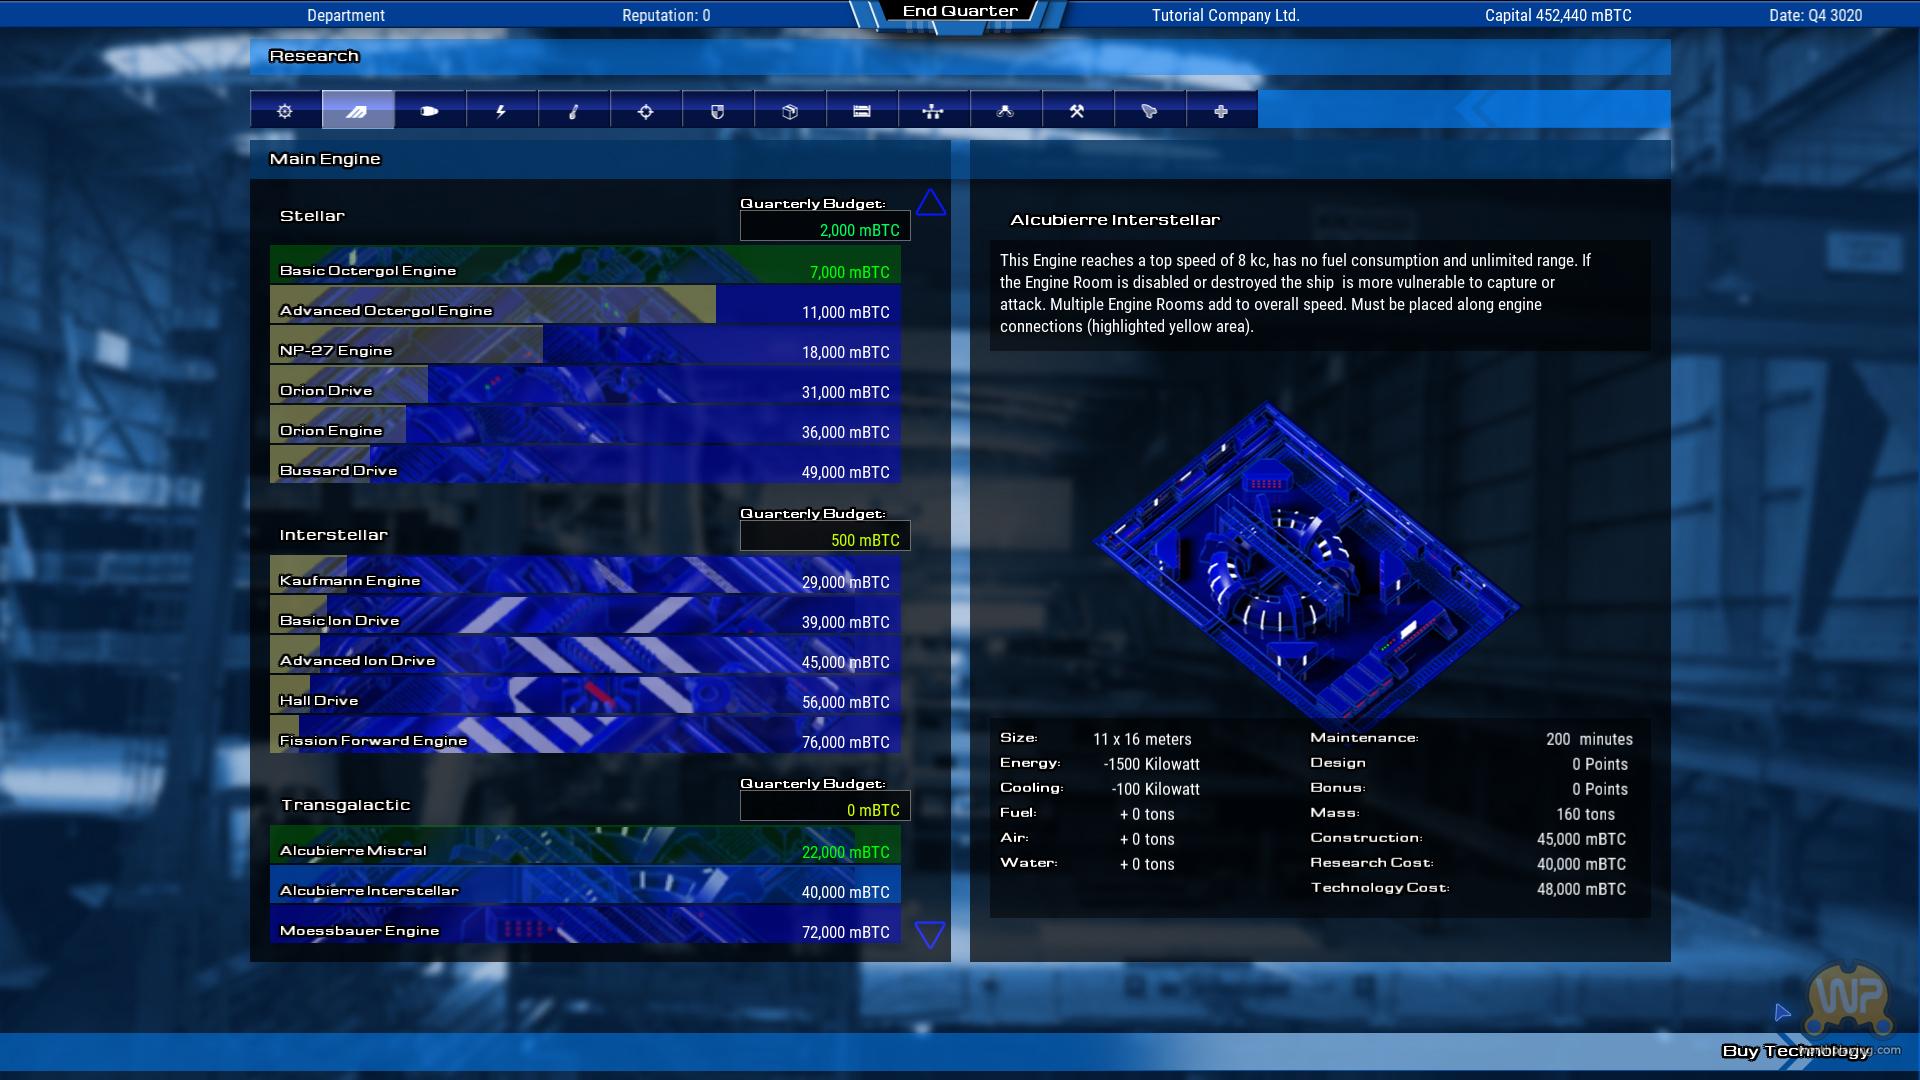Open the network nodes research tab
Viewport: 1920px width, 1080px height.
(933, 111)
